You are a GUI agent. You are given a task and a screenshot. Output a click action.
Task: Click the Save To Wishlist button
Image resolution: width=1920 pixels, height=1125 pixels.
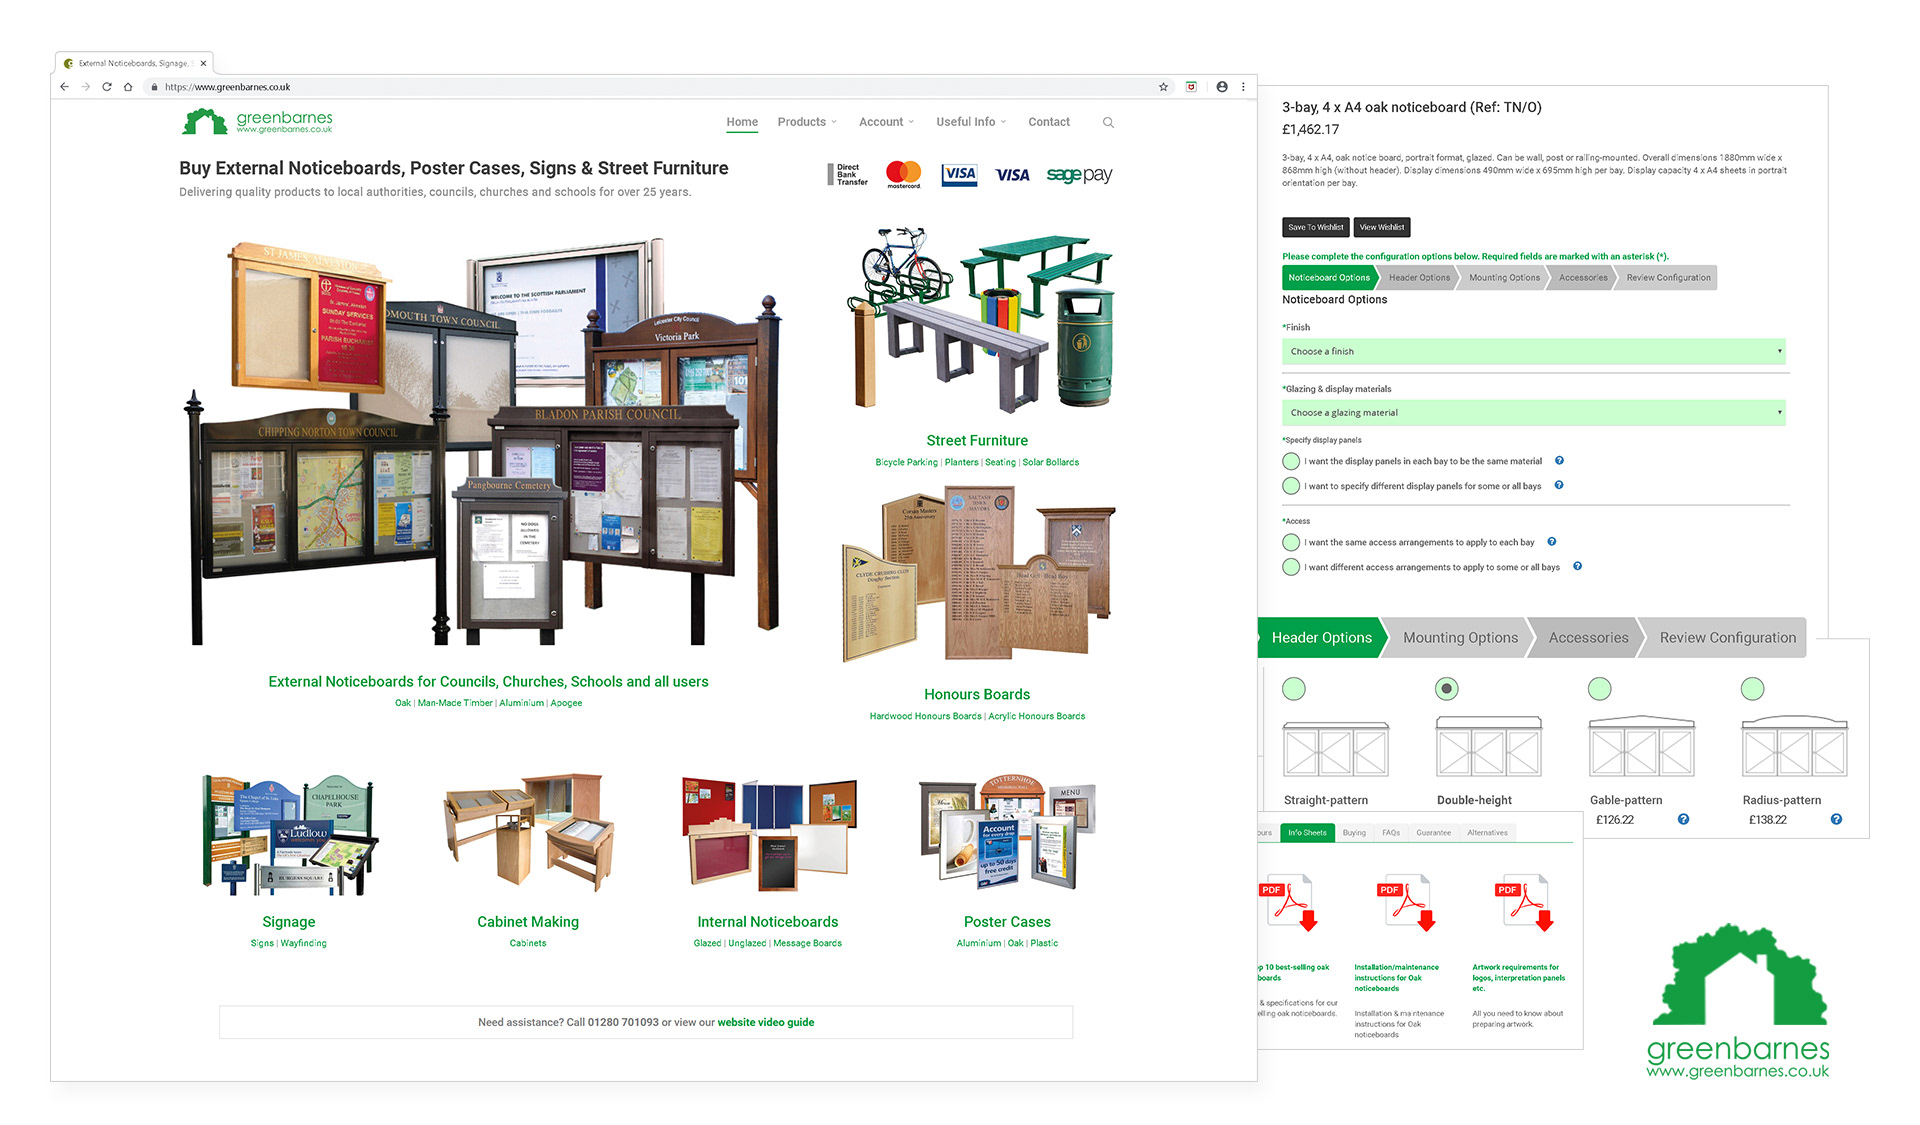coord(1315,227)
